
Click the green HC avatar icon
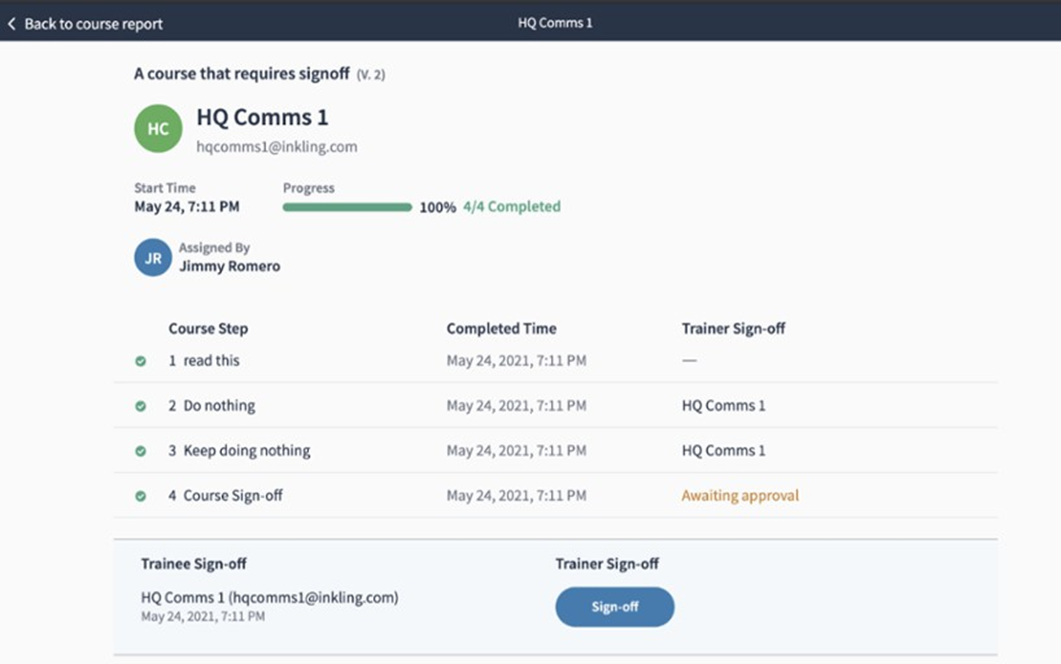(158, 129)
